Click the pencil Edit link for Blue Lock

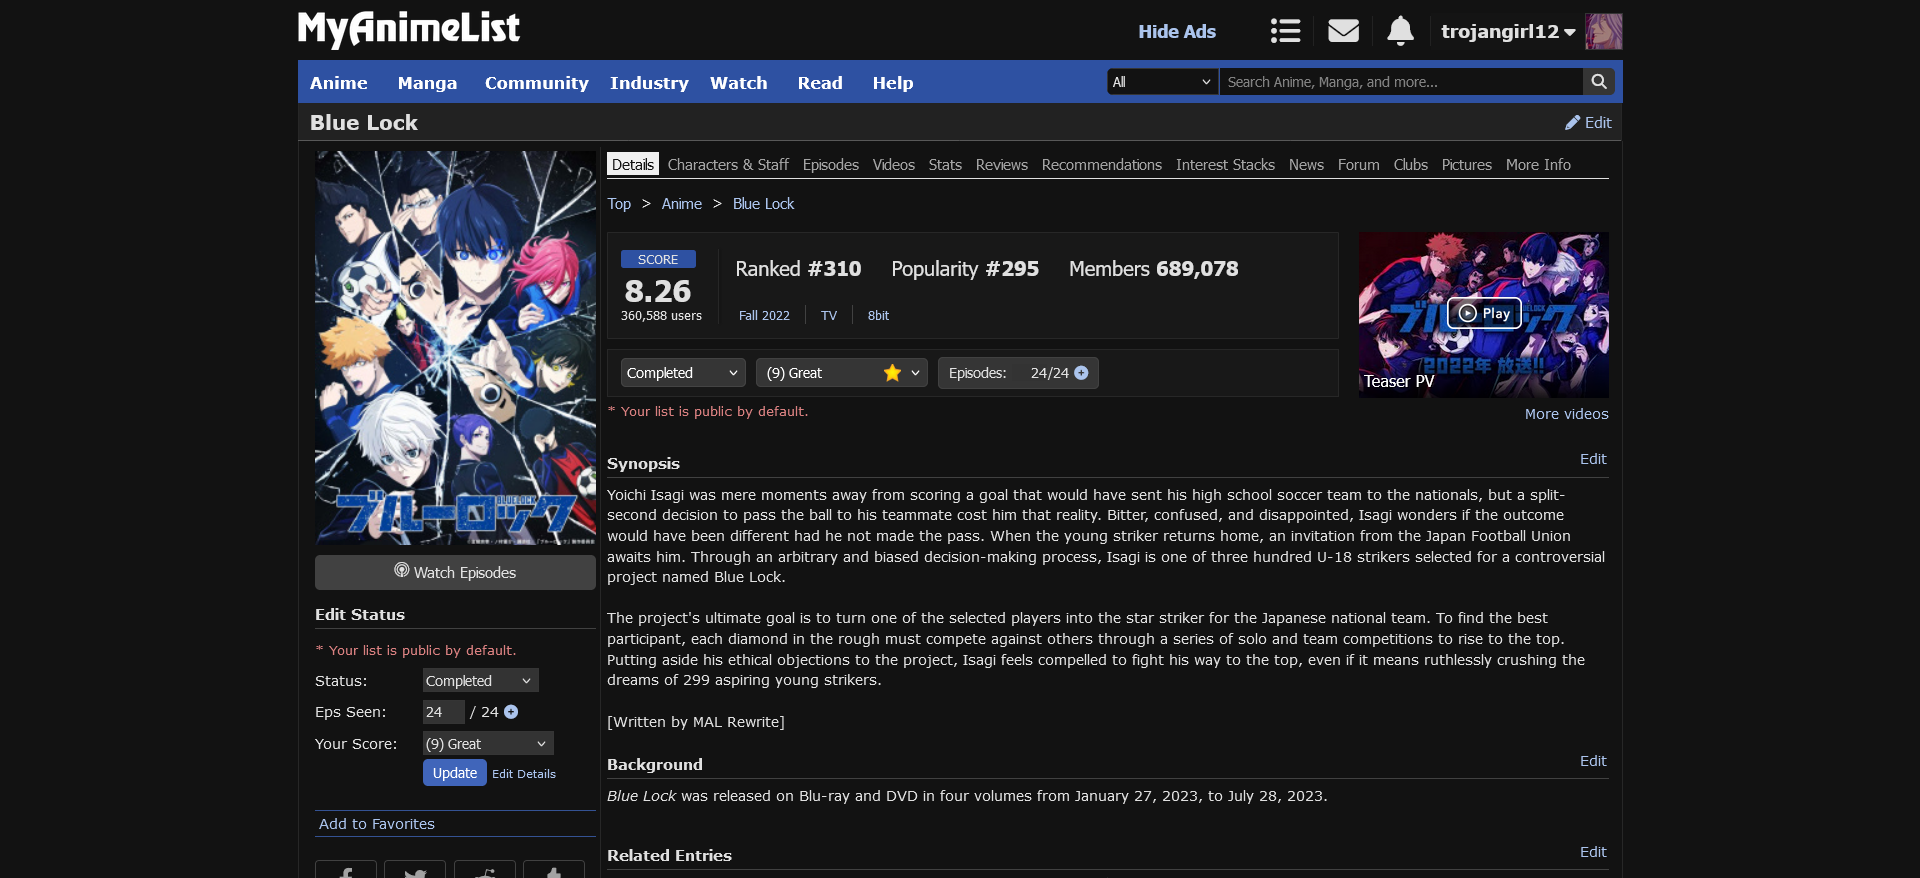[x=1588, y=122]
